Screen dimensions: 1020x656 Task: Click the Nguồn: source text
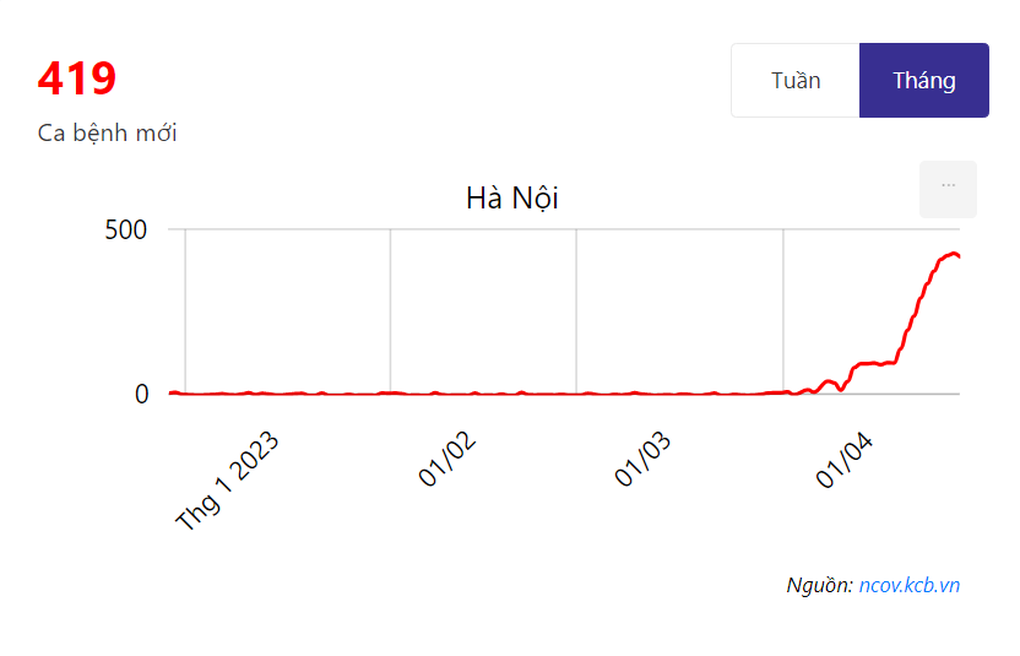click(x=820, y=585)
